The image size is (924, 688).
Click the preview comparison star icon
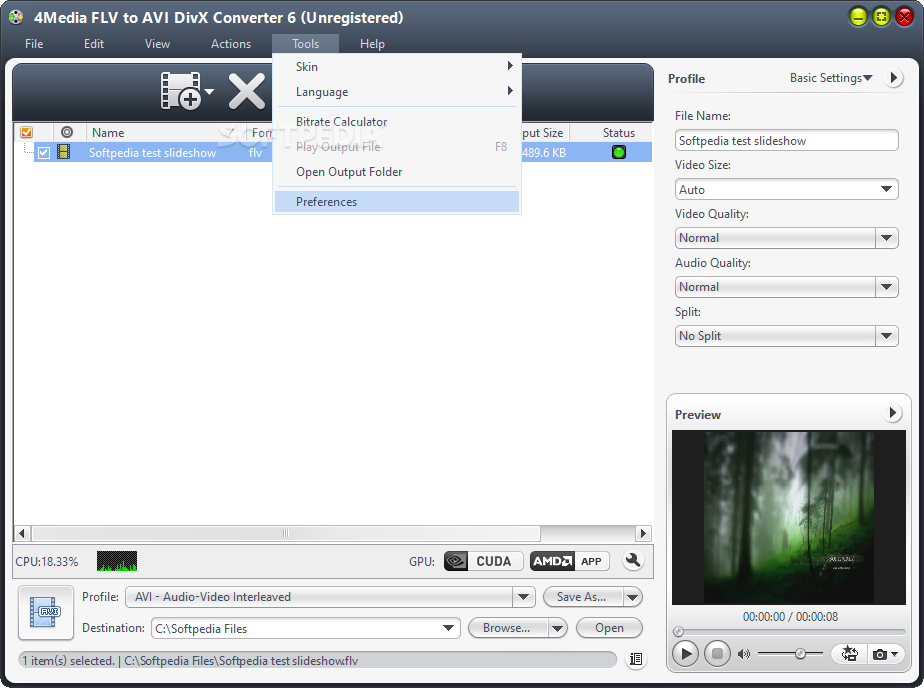click(849, 654)
